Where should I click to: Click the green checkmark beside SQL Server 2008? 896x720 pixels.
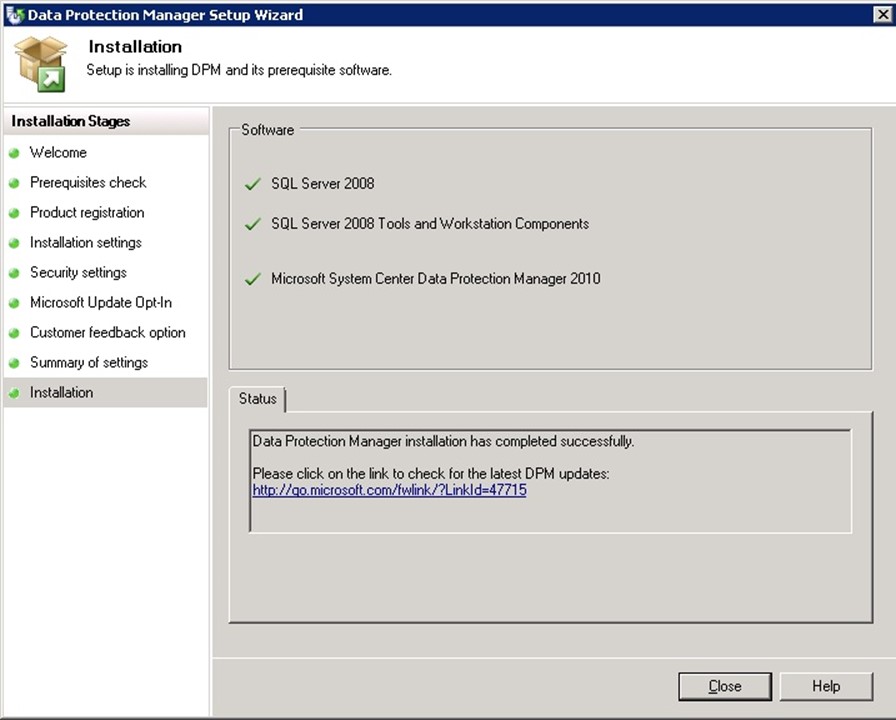(x=252, y=184)
